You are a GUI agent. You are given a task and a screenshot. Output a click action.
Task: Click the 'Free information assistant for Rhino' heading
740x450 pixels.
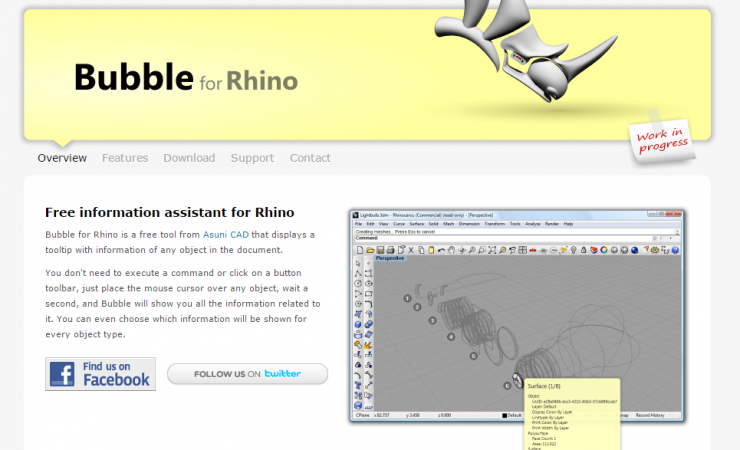pos(169,212)
